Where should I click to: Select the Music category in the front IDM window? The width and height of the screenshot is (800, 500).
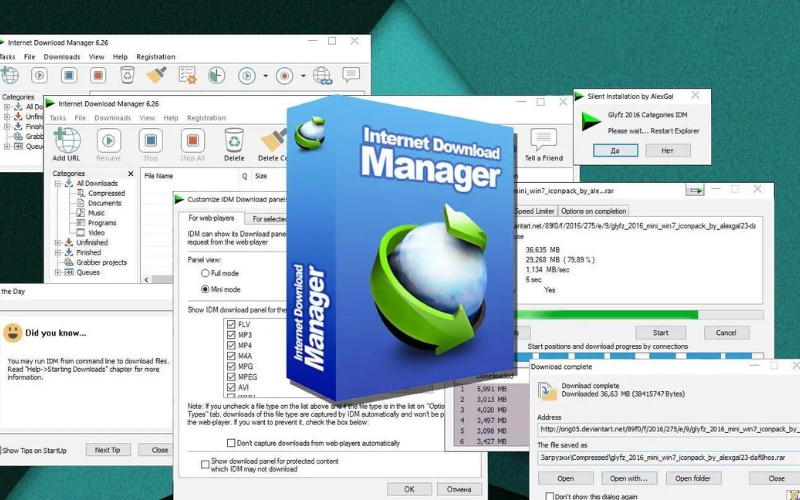click(x=96, y=213)
